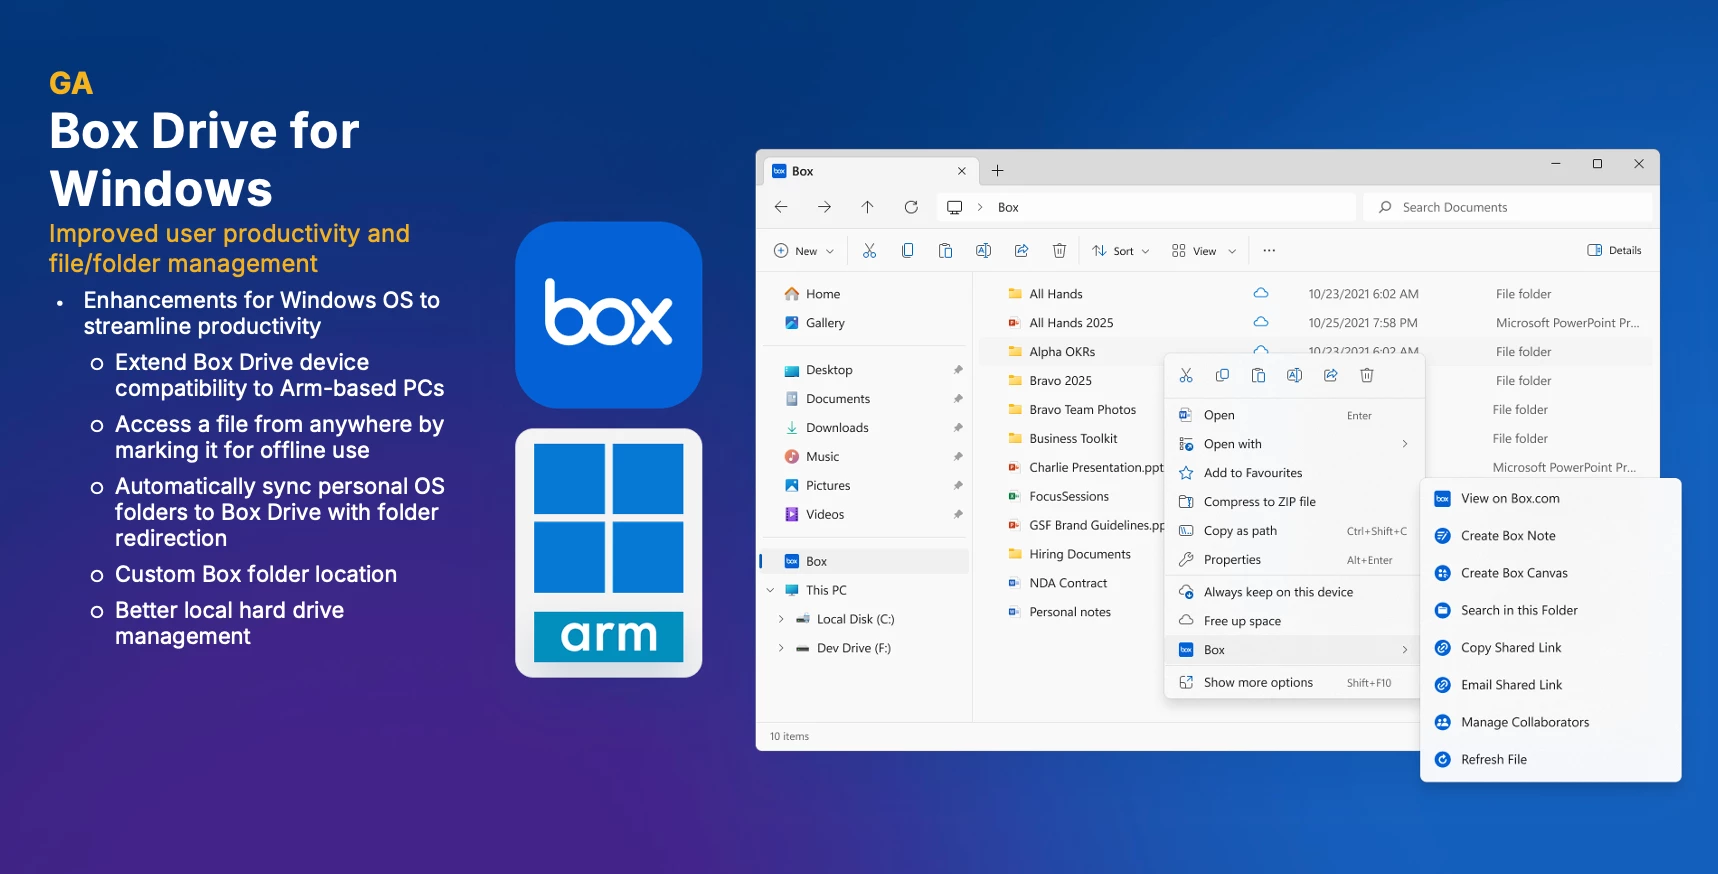Click the Share icon in the context menu

(x=1330, y=375)
